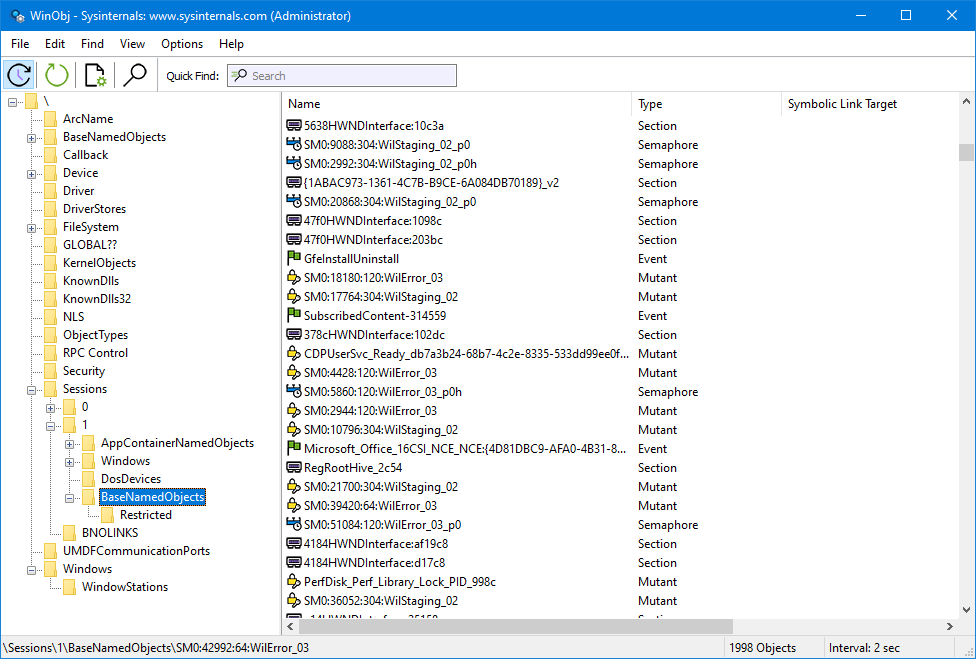Click the KernelObjects folder icon in the tree

(52, 262)
